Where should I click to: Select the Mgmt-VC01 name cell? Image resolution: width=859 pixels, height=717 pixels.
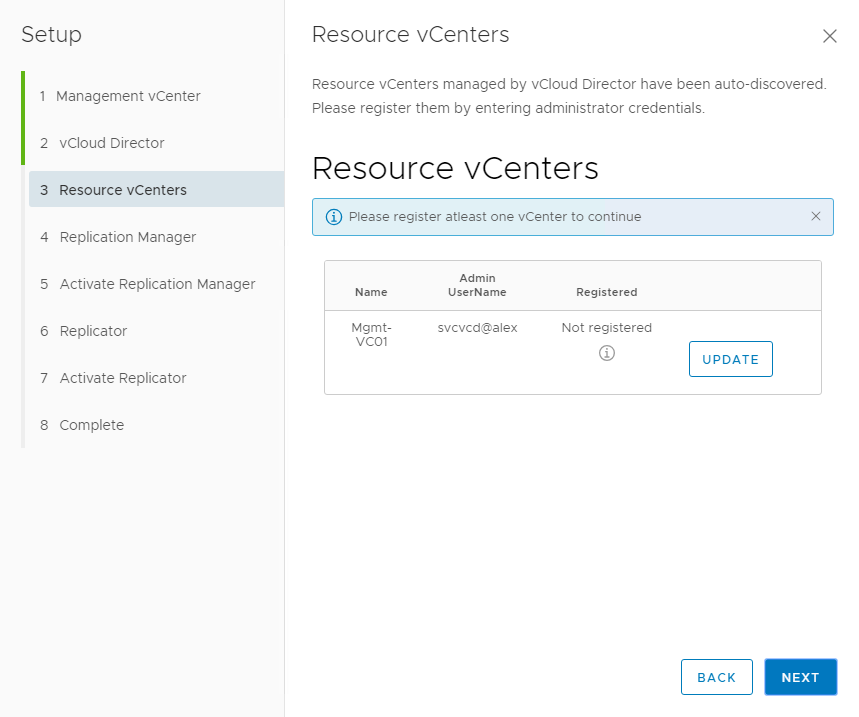371,334
